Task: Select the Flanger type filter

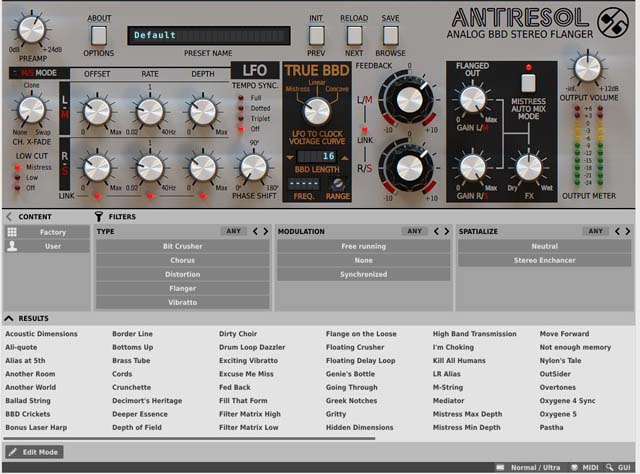Action: point(182,288)
